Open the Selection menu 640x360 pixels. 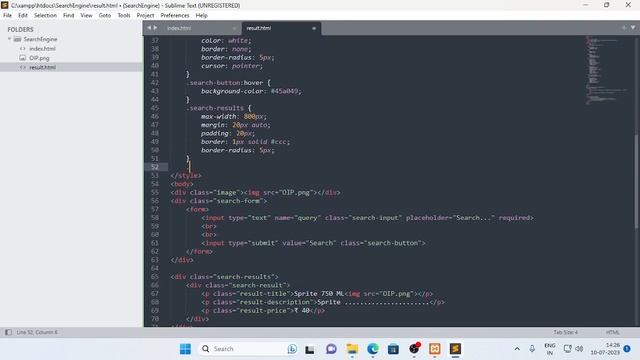[45, 16]
